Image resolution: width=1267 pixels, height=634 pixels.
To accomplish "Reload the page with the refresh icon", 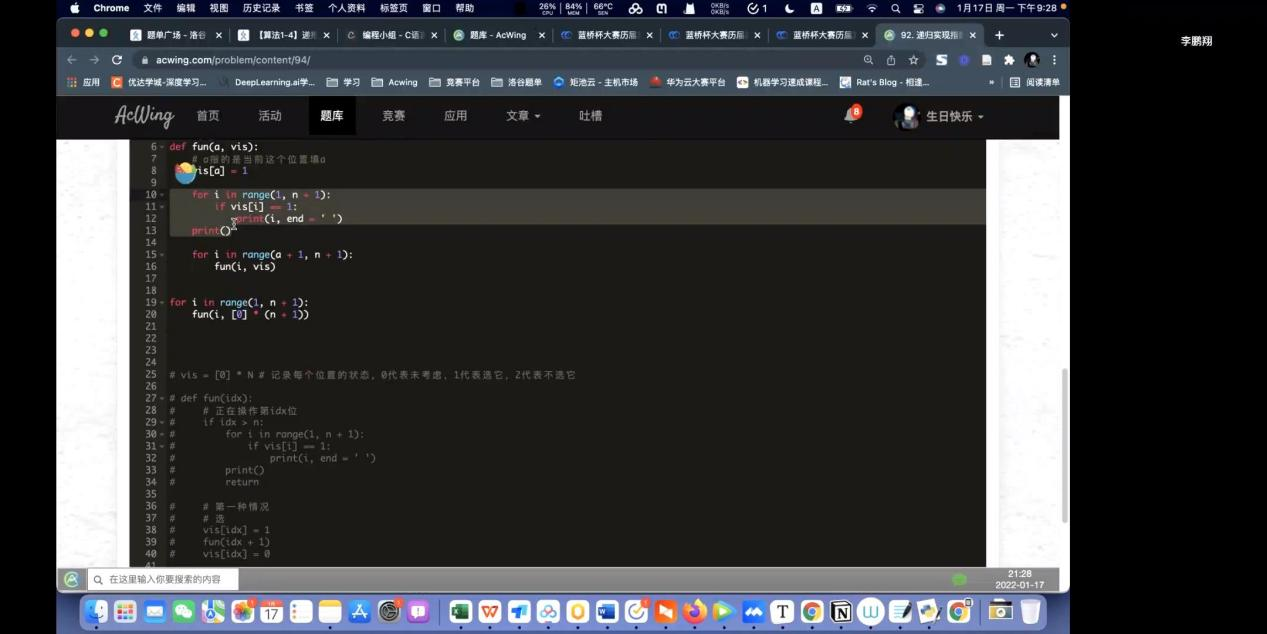I will (117, 60).
